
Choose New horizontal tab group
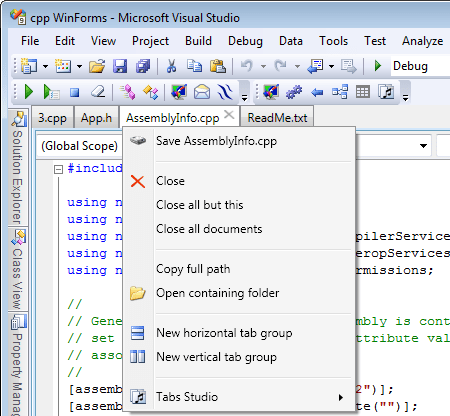239,333
